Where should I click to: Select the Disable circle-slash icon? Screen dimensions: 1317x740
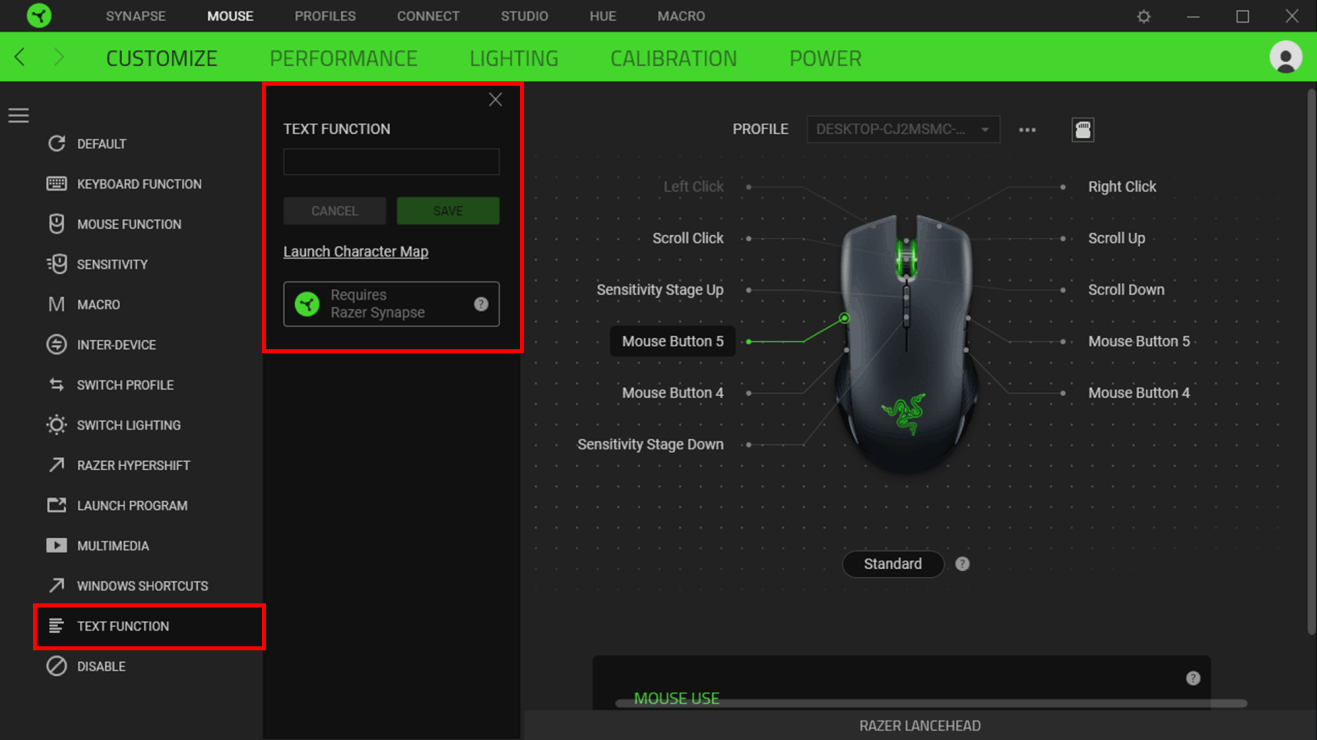tap(56, 666)
